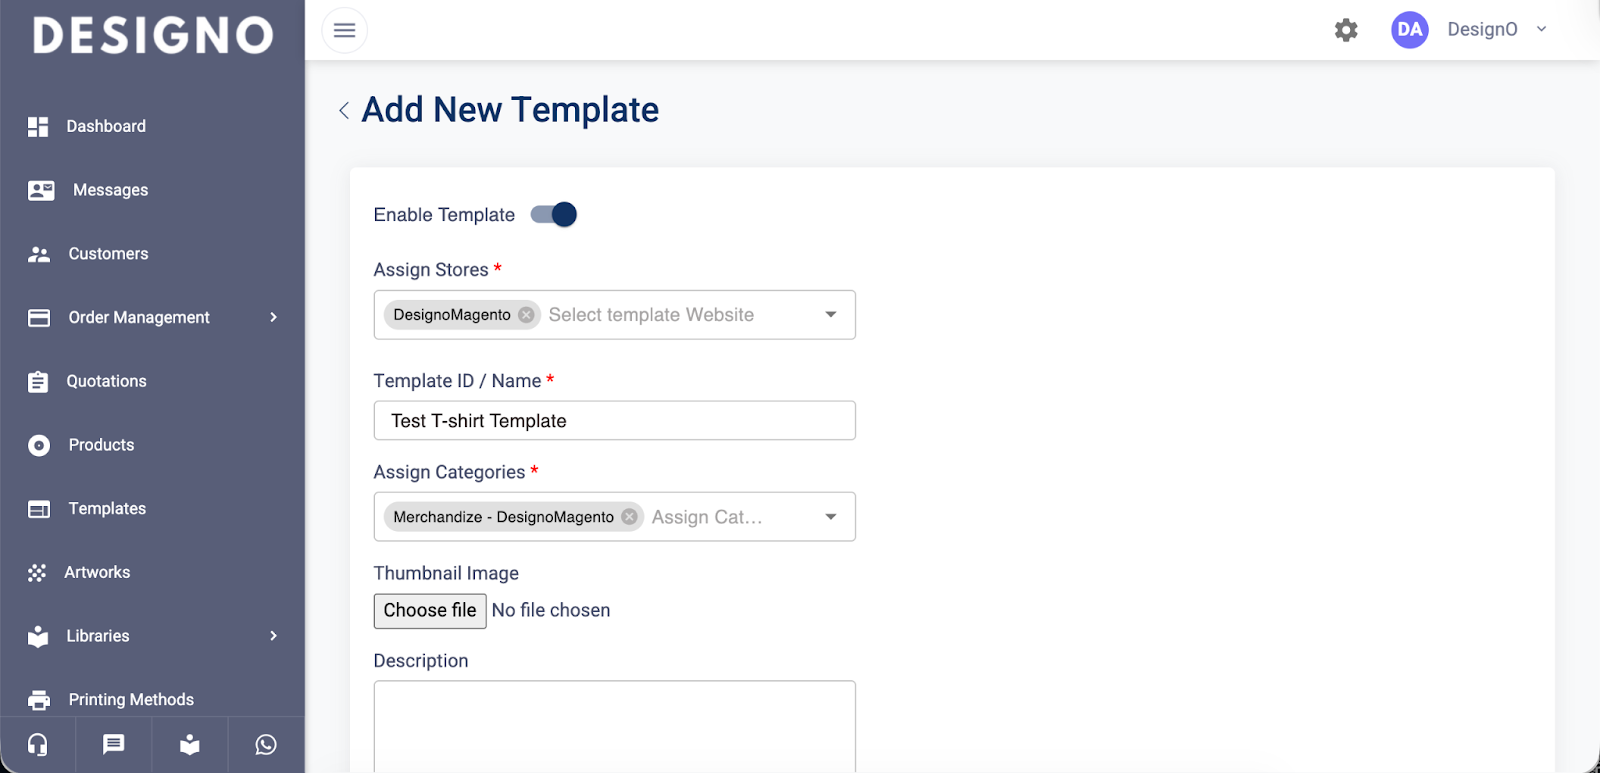Open settings gear icon

1346,30
